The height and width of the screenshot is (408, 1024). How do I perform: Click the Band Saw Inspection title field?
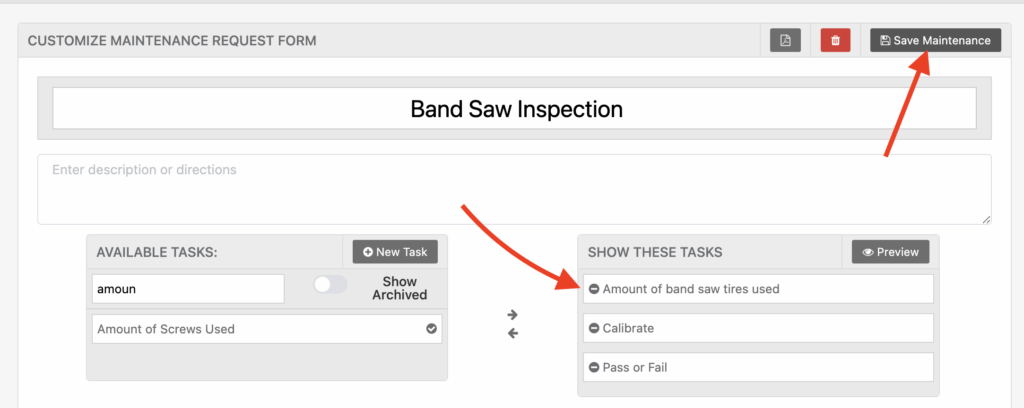click(x=514, y=108)
